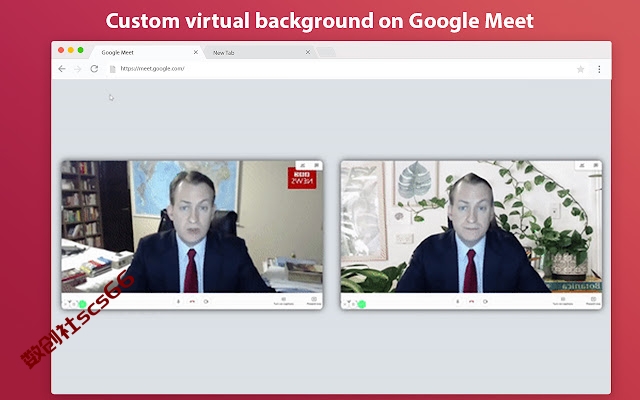Hang up call in left meeting window
Image resolution: width=640 pixels, height=400 pixels.
tap(192, 302)
